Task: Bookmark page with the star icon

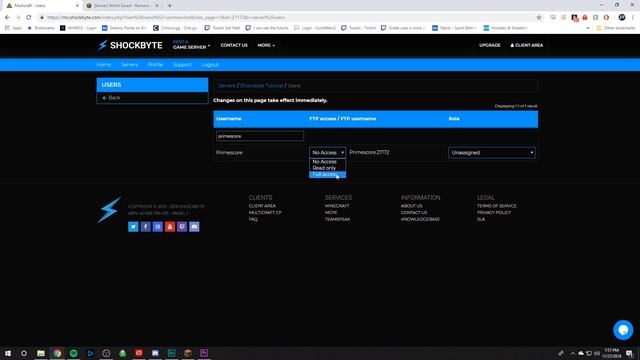Action: point(539,18)
